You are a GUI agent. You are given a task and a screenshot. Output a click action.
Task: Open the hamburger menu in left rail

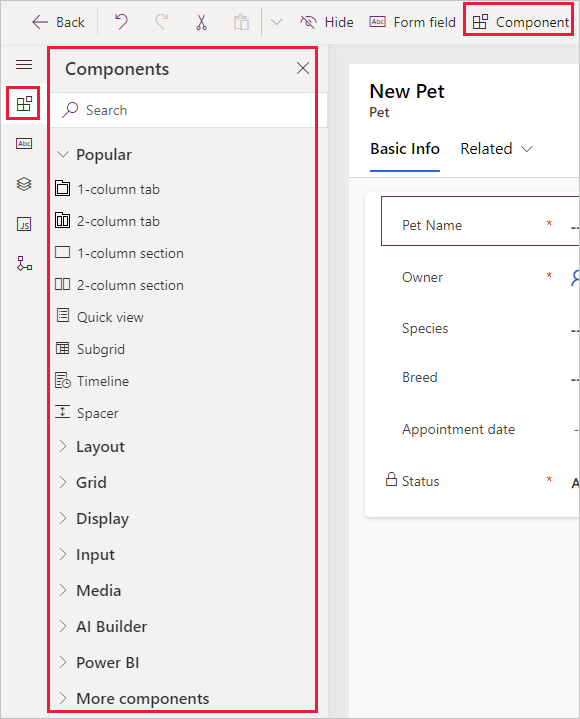[24, 64]
